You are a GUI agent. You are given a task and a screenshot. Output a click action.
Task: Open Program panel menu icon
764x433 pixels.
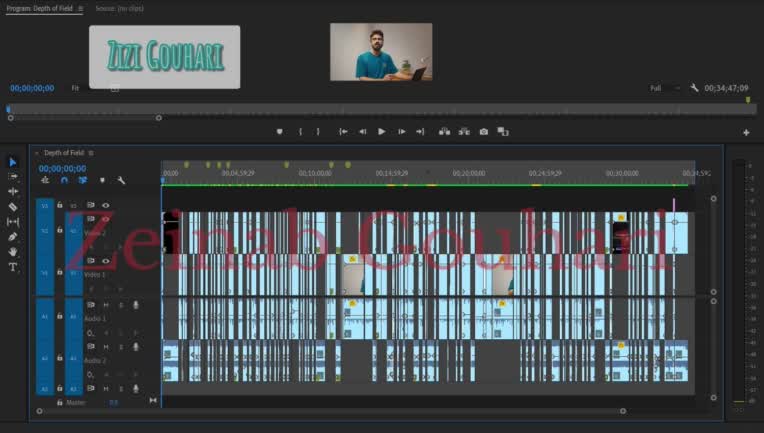coord(80,8)
